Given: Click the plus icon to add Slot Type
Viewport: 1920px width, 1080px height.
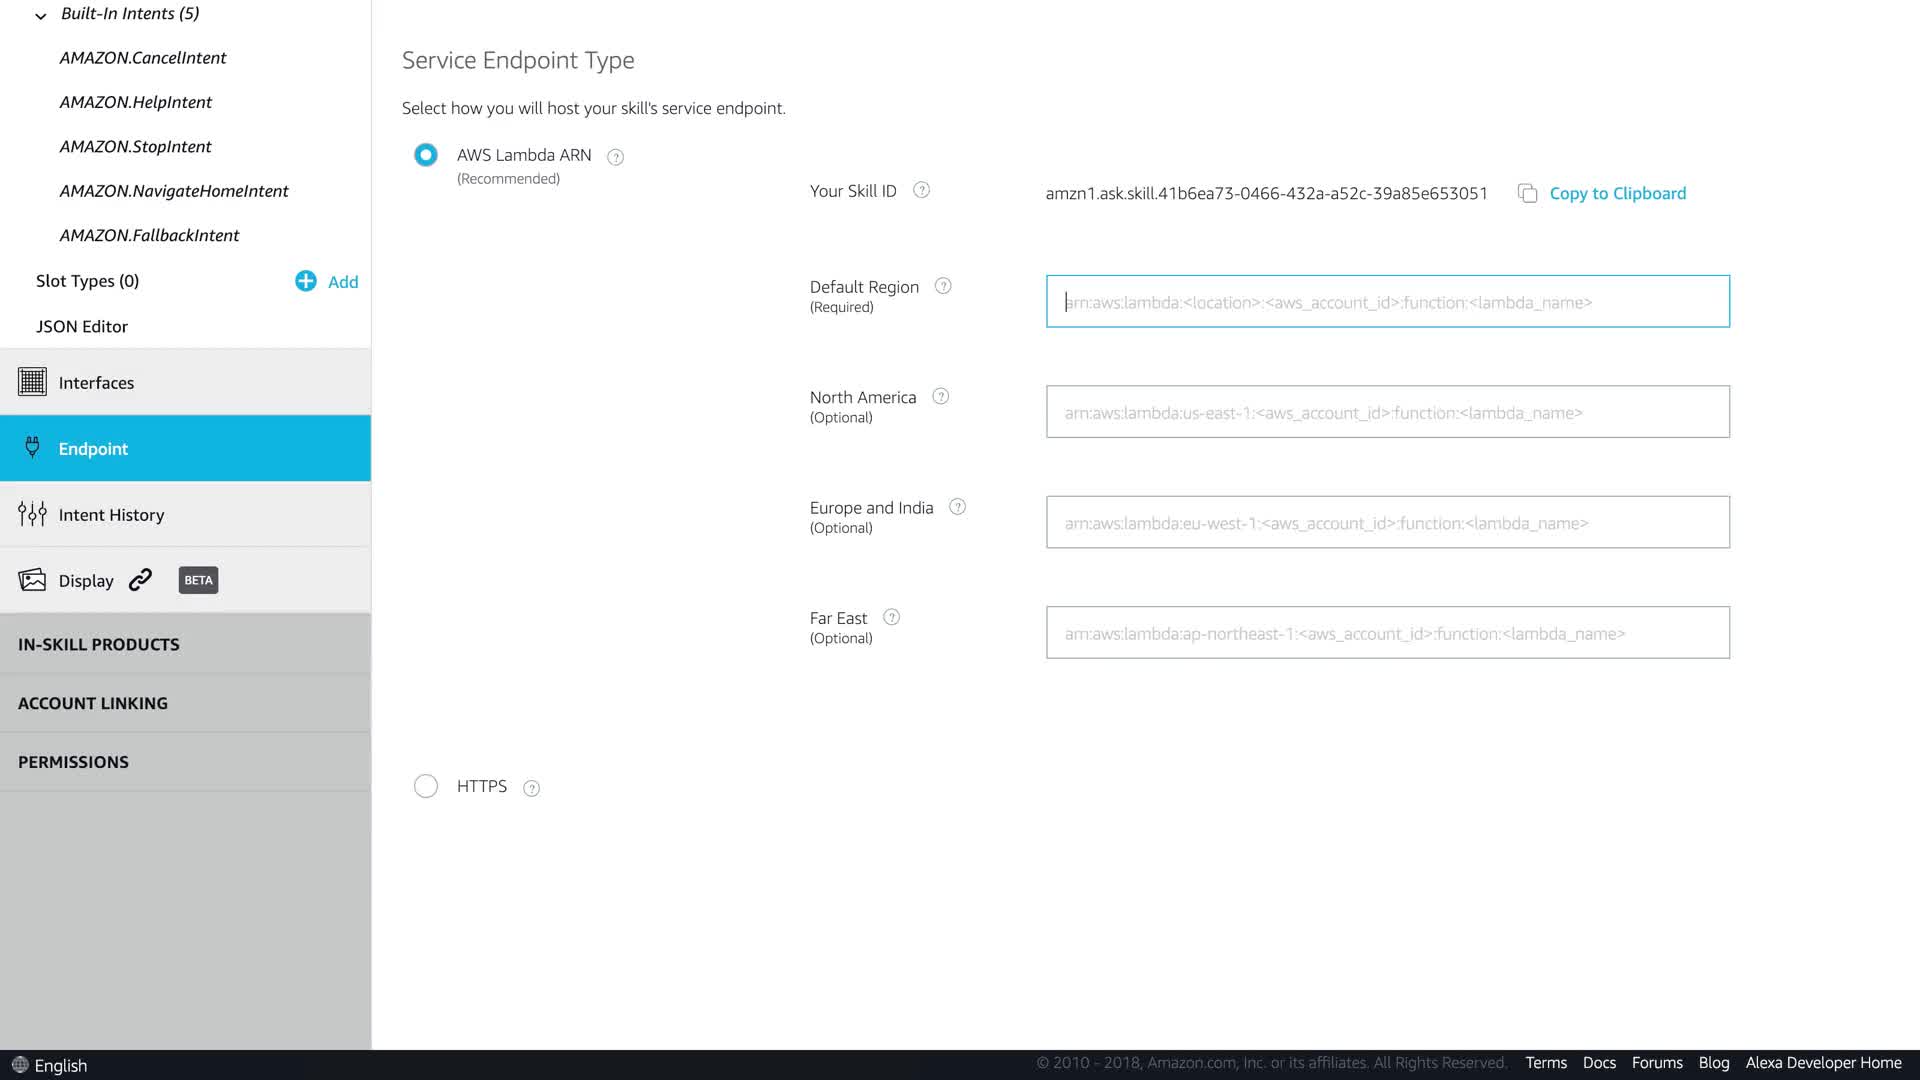Looking at the screenshot, I should (306, 281).
